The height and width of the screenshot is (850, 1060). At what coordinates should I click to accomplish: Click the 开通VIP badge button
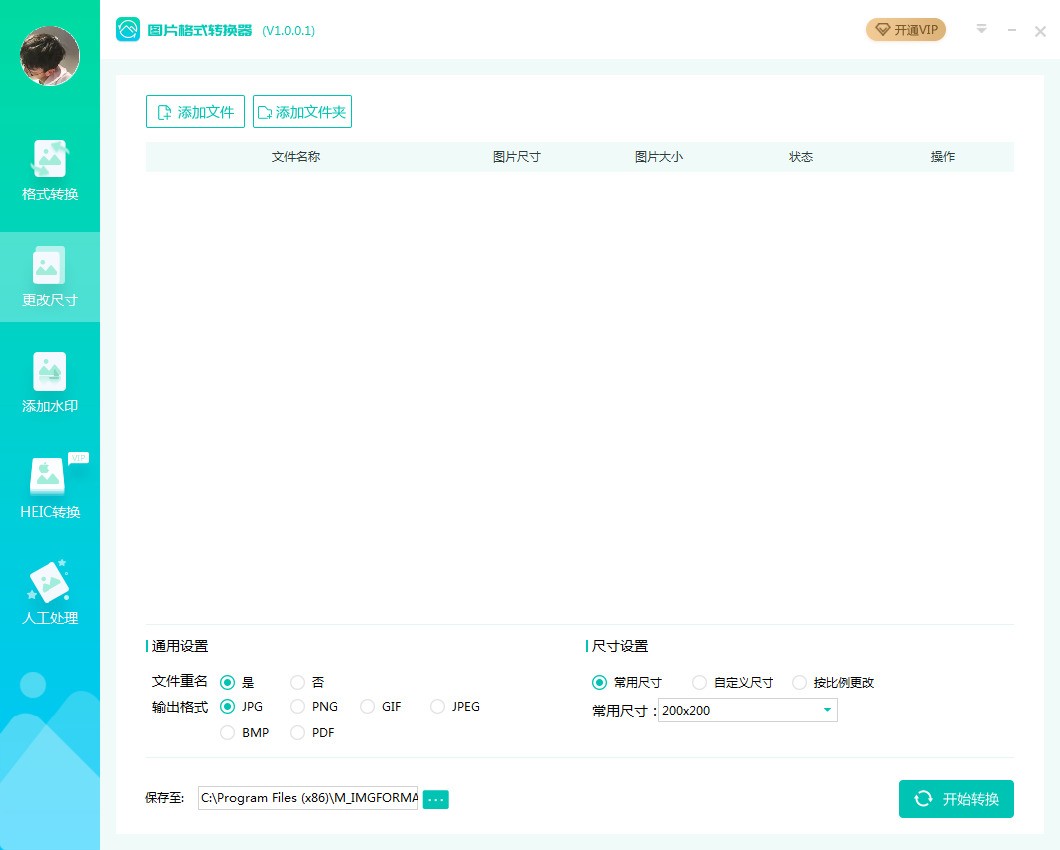[x=906, y=30]
